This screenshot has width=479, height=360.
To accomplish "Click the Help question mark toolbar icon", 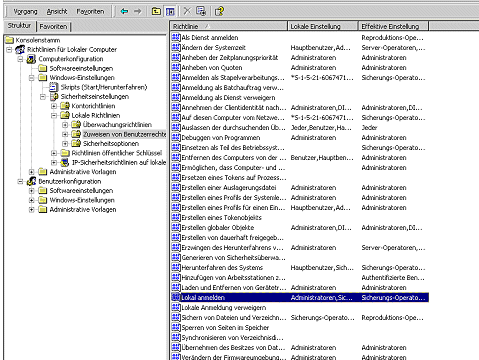I will point(219,12).
